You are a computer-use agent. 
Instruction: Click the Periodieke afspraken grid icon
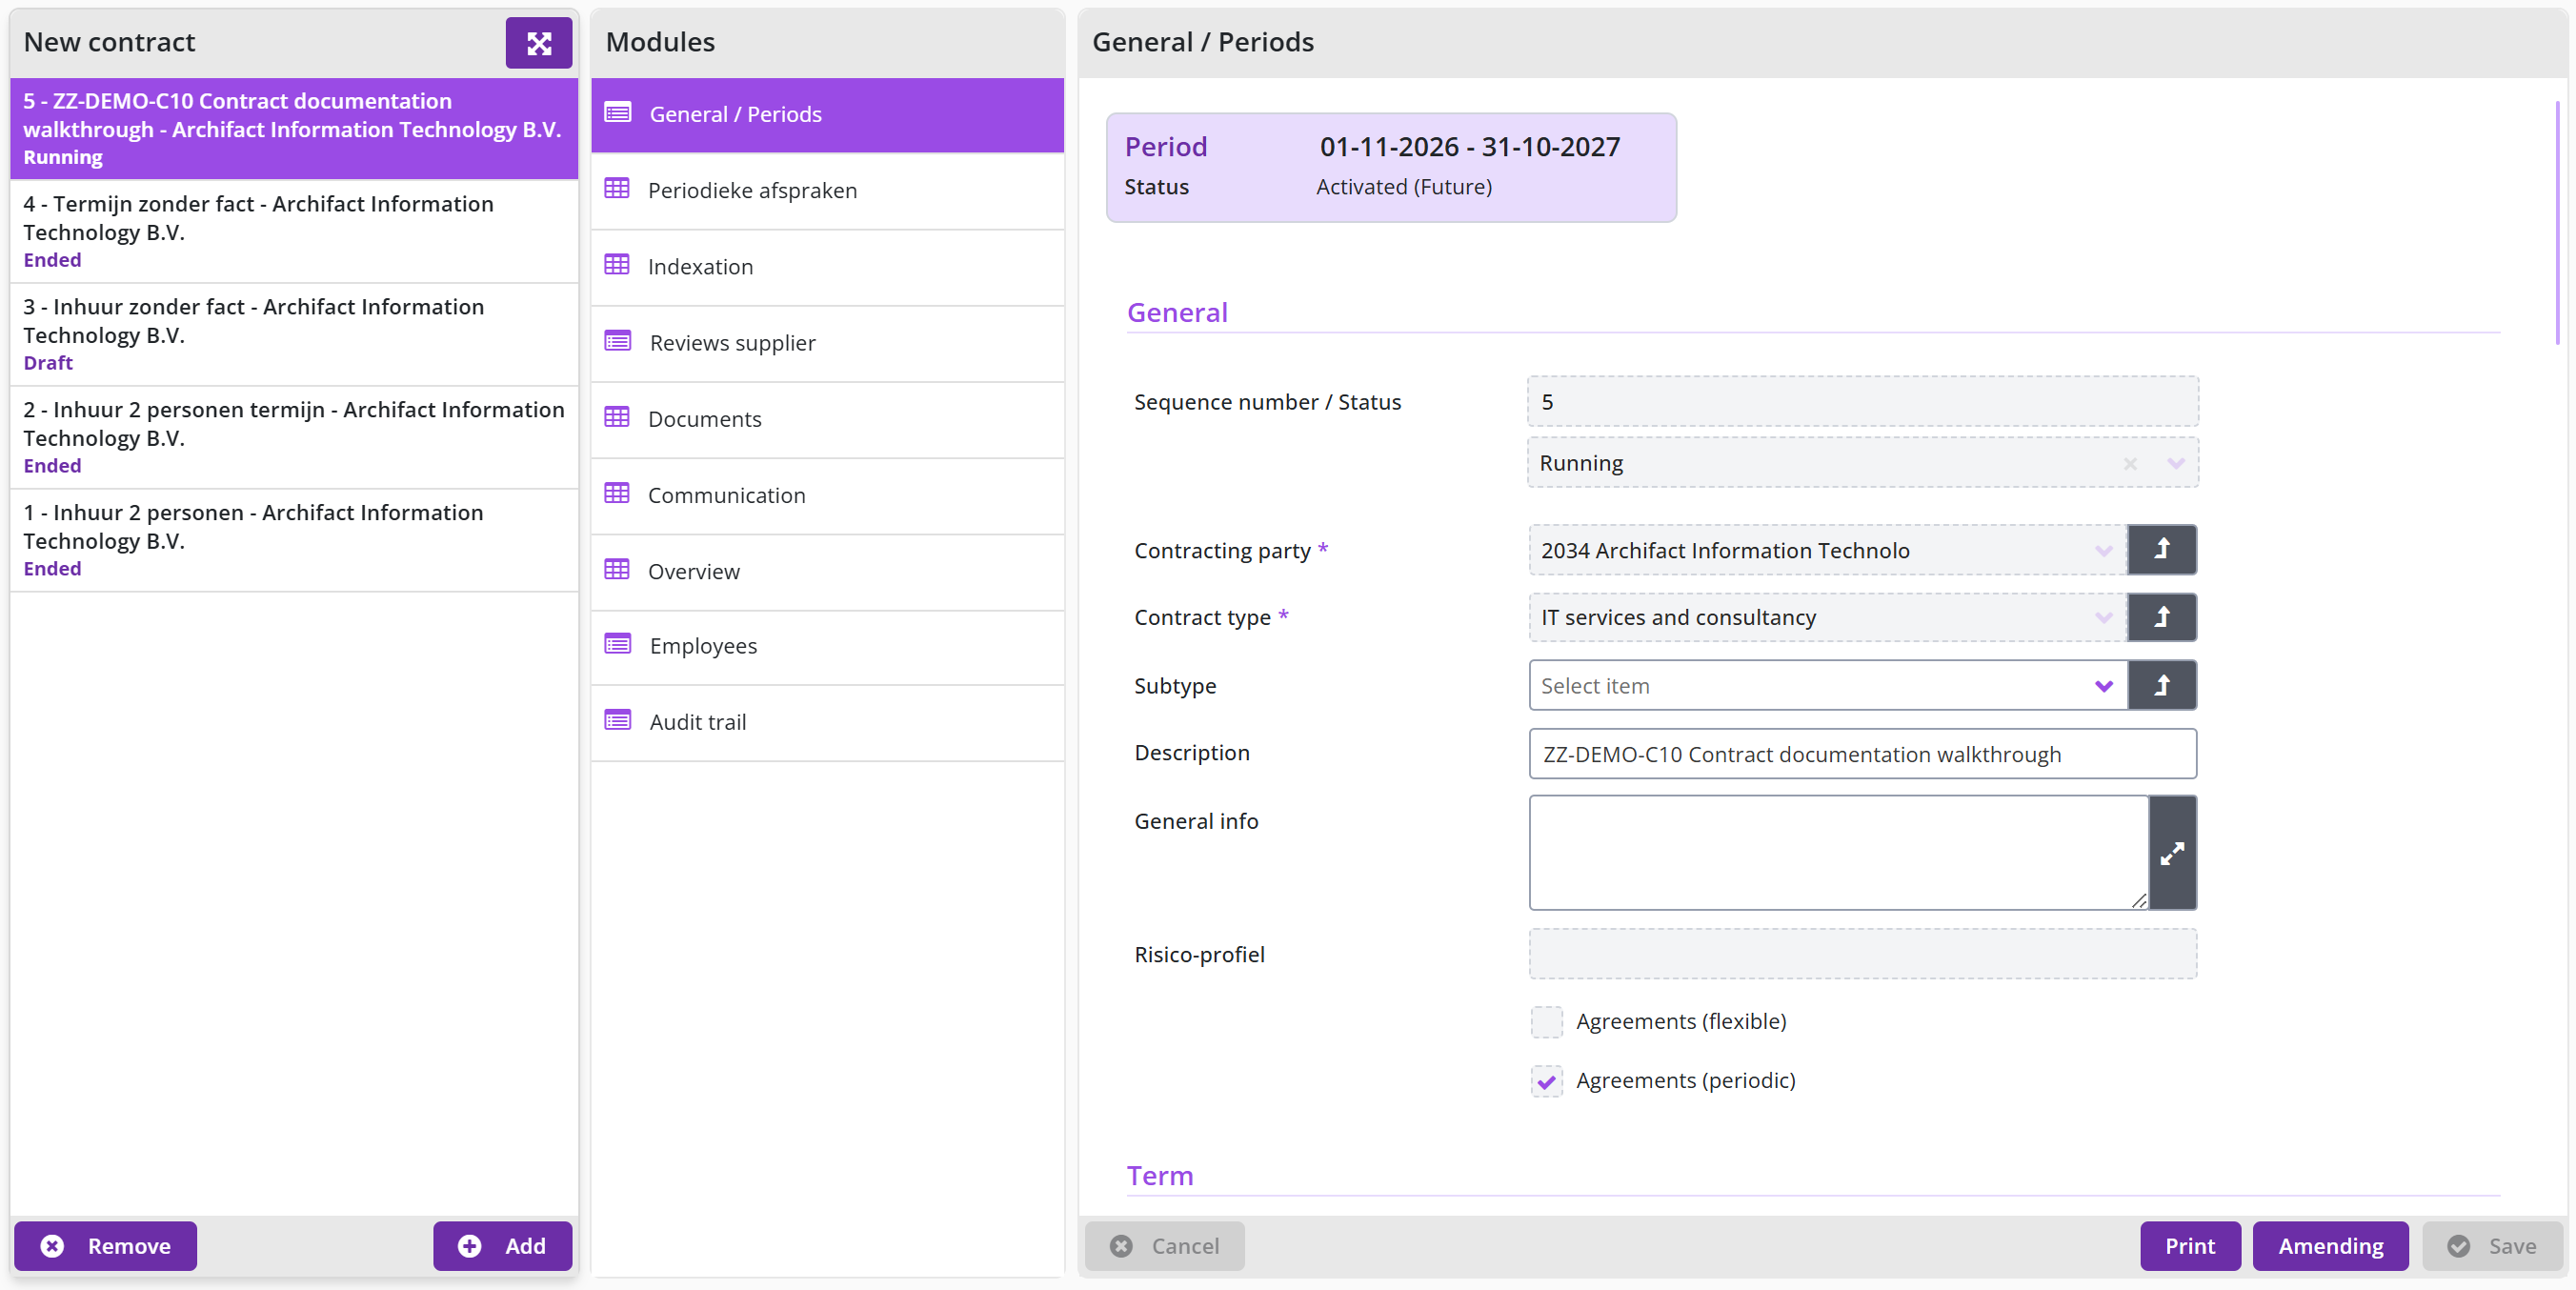pyautogui.click(x=617, y=189)
